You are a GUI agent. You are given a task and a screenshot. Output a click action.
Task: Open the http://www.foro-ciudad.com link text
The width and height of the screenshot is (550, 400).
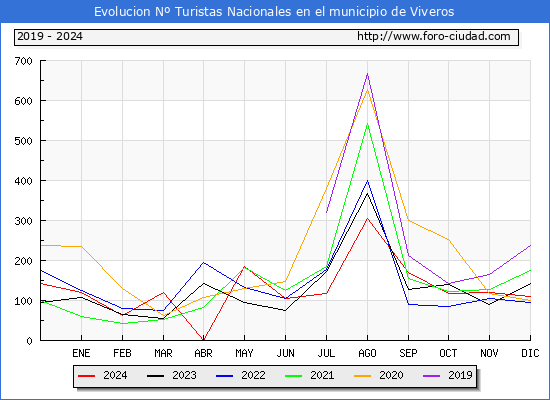(x=434, y=36)
